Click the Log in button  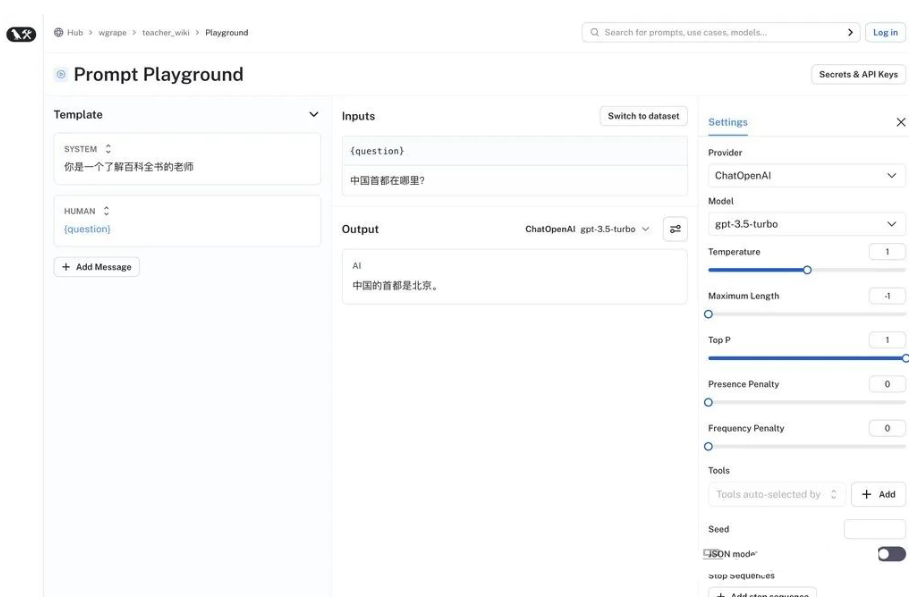[885, 32]
